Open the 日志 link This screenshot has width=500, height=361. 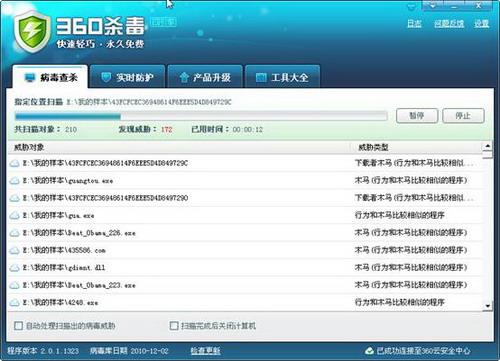(x=414, y=24)
